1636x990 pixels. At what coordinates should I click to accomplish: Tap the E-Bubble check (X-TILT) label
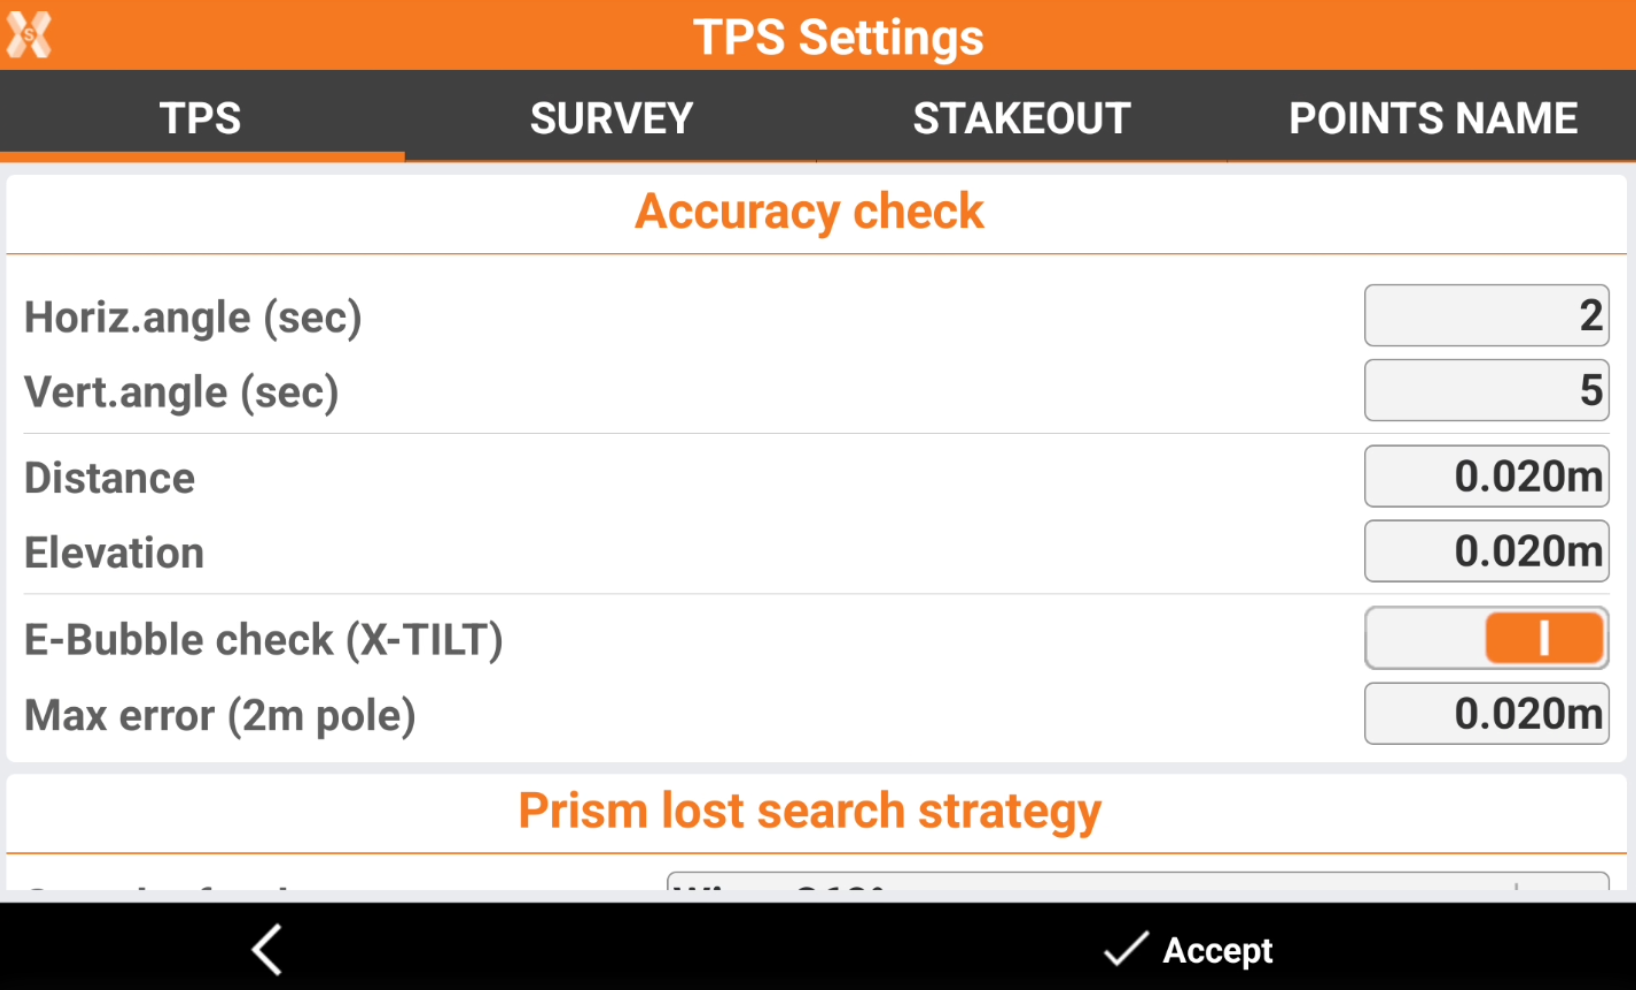click(263, 640)
